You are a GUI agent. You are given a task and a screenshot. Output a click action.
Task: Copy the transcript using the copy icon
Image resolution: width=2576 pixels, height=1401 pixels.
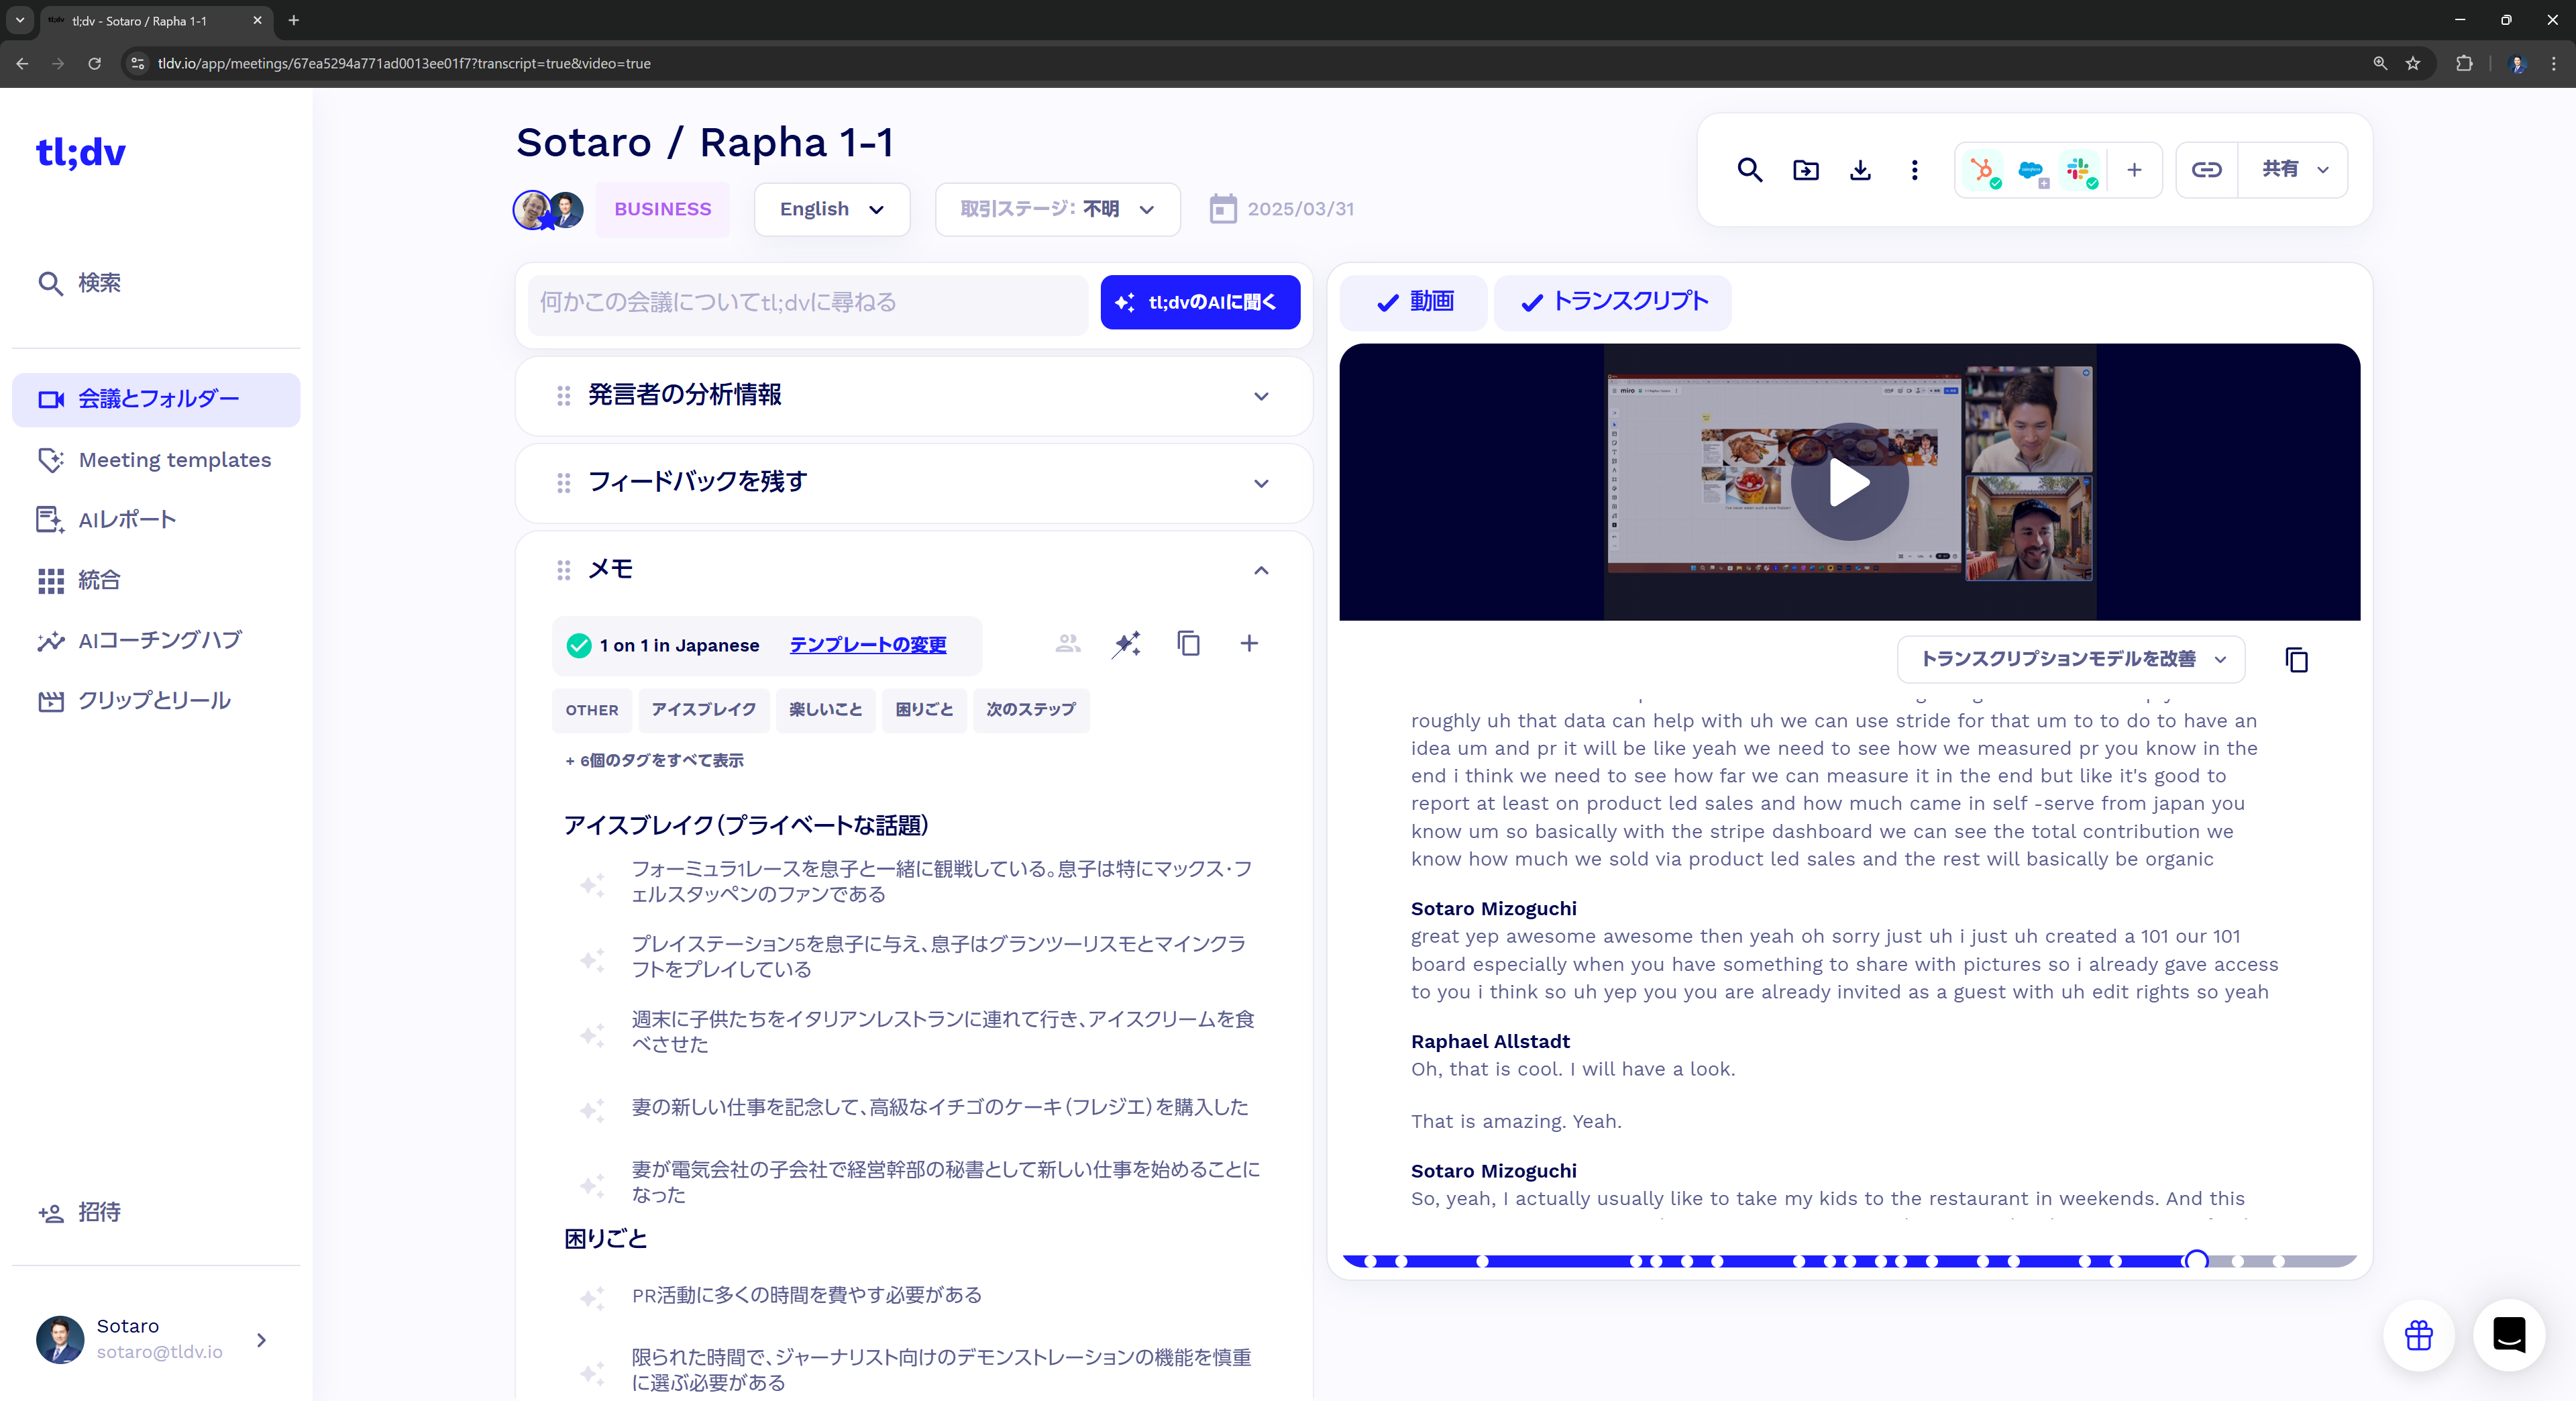(2296, 660)
